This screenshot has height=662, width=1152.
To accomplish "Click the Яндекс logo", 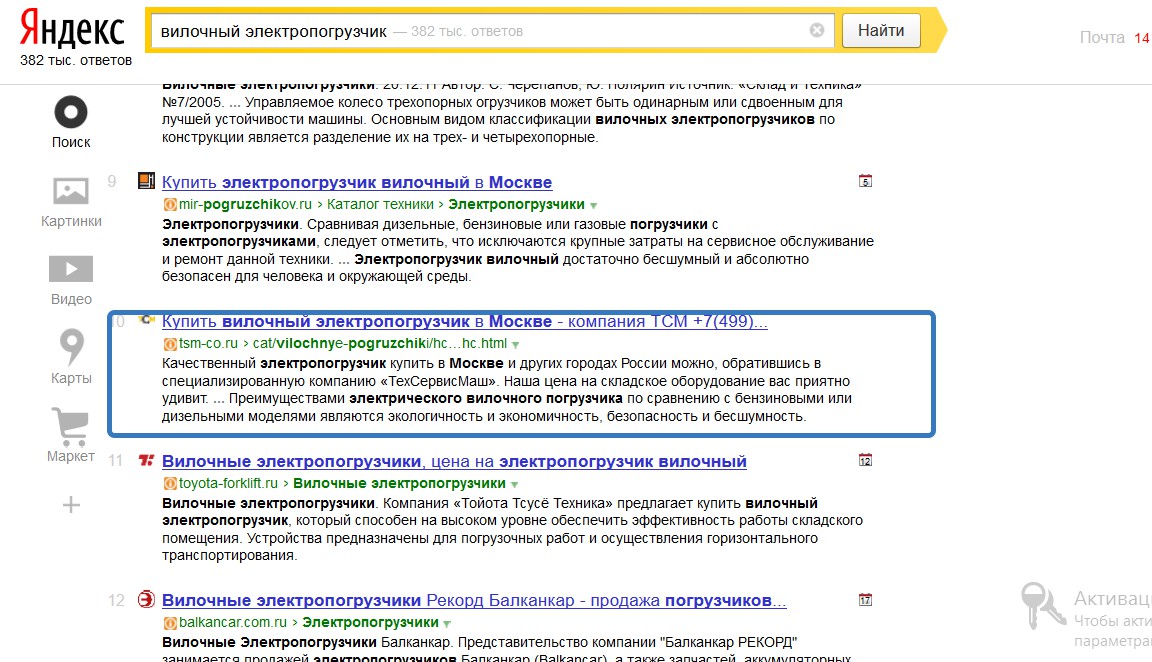I will [x=72, y=30].
